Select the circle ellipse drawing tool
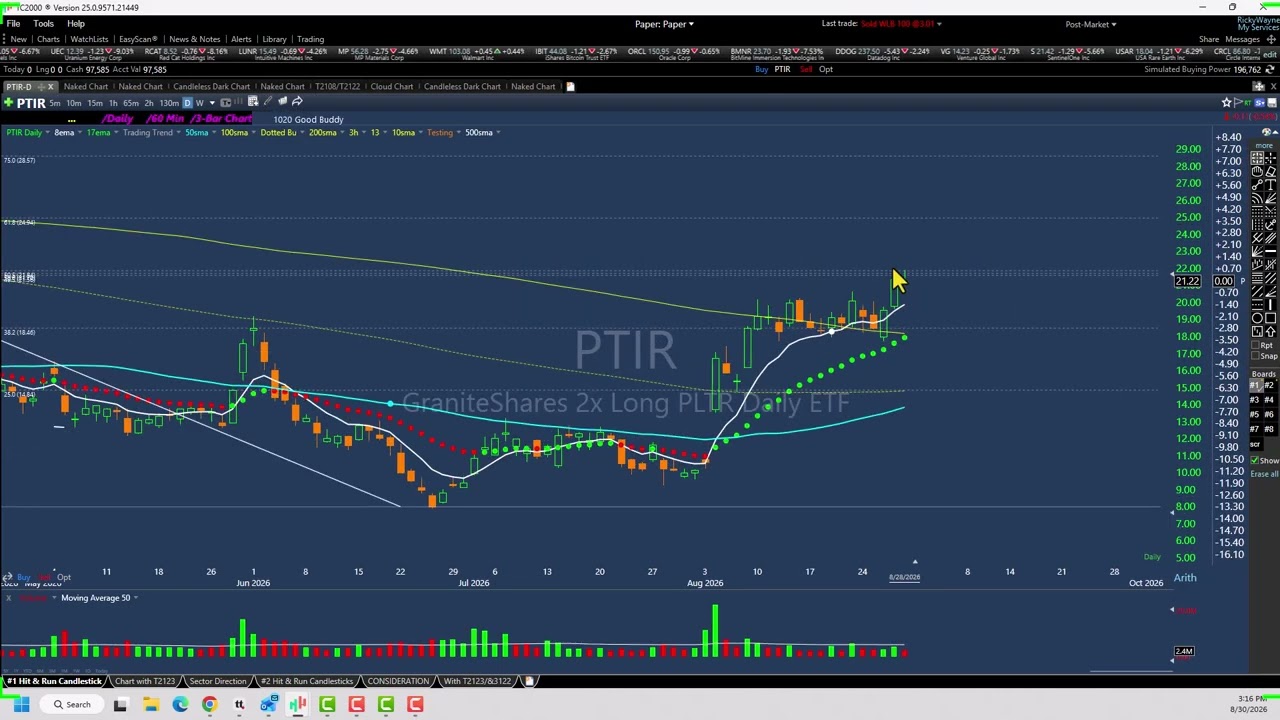Viewport: 1280px width, 720px height. (x=1257, y=318)
